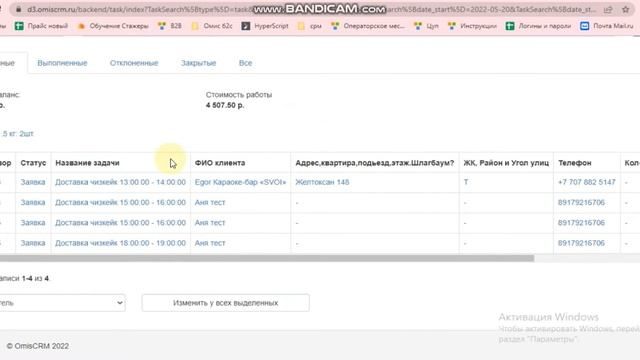The image size is (640, 360).
Task: Open the Прайс новый bookmark
Action: (x=41, y=26)
